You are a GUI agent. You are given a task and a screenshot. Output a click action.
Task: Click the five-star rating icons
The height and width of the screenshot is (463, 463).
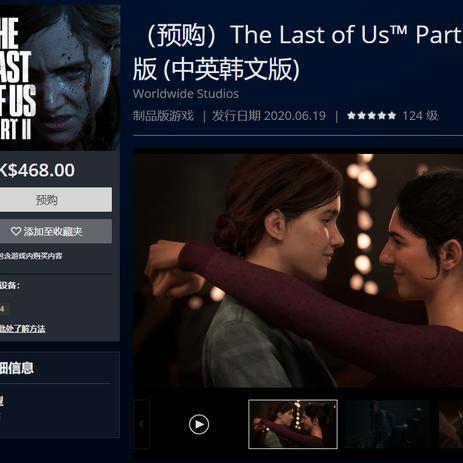(371, 116)
